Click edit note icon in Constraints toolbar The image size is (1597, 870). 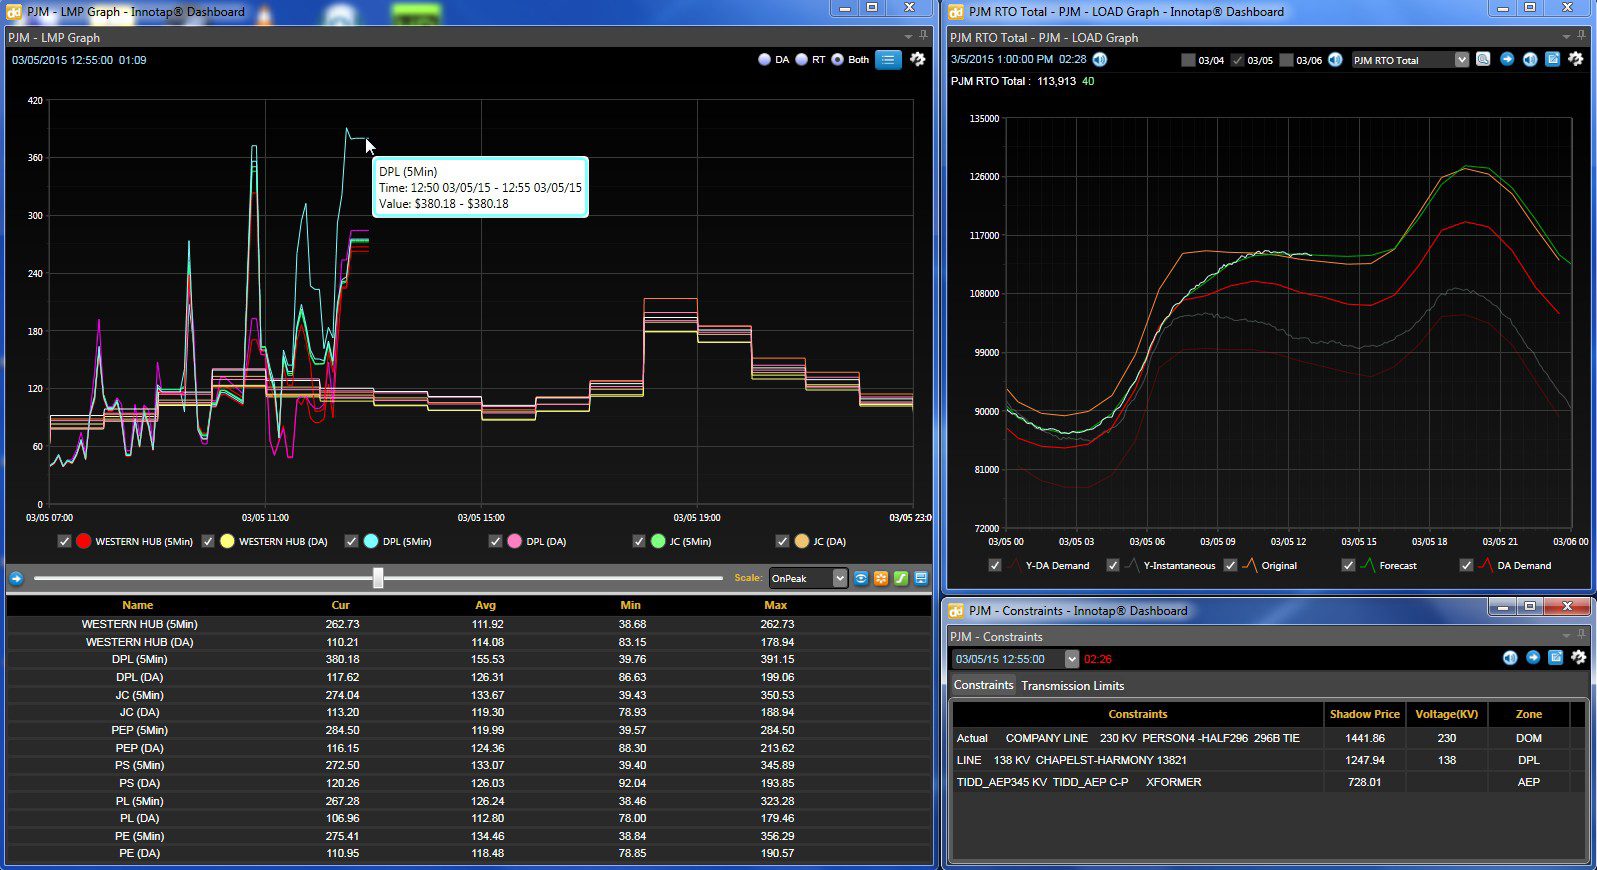(1556, 657)
